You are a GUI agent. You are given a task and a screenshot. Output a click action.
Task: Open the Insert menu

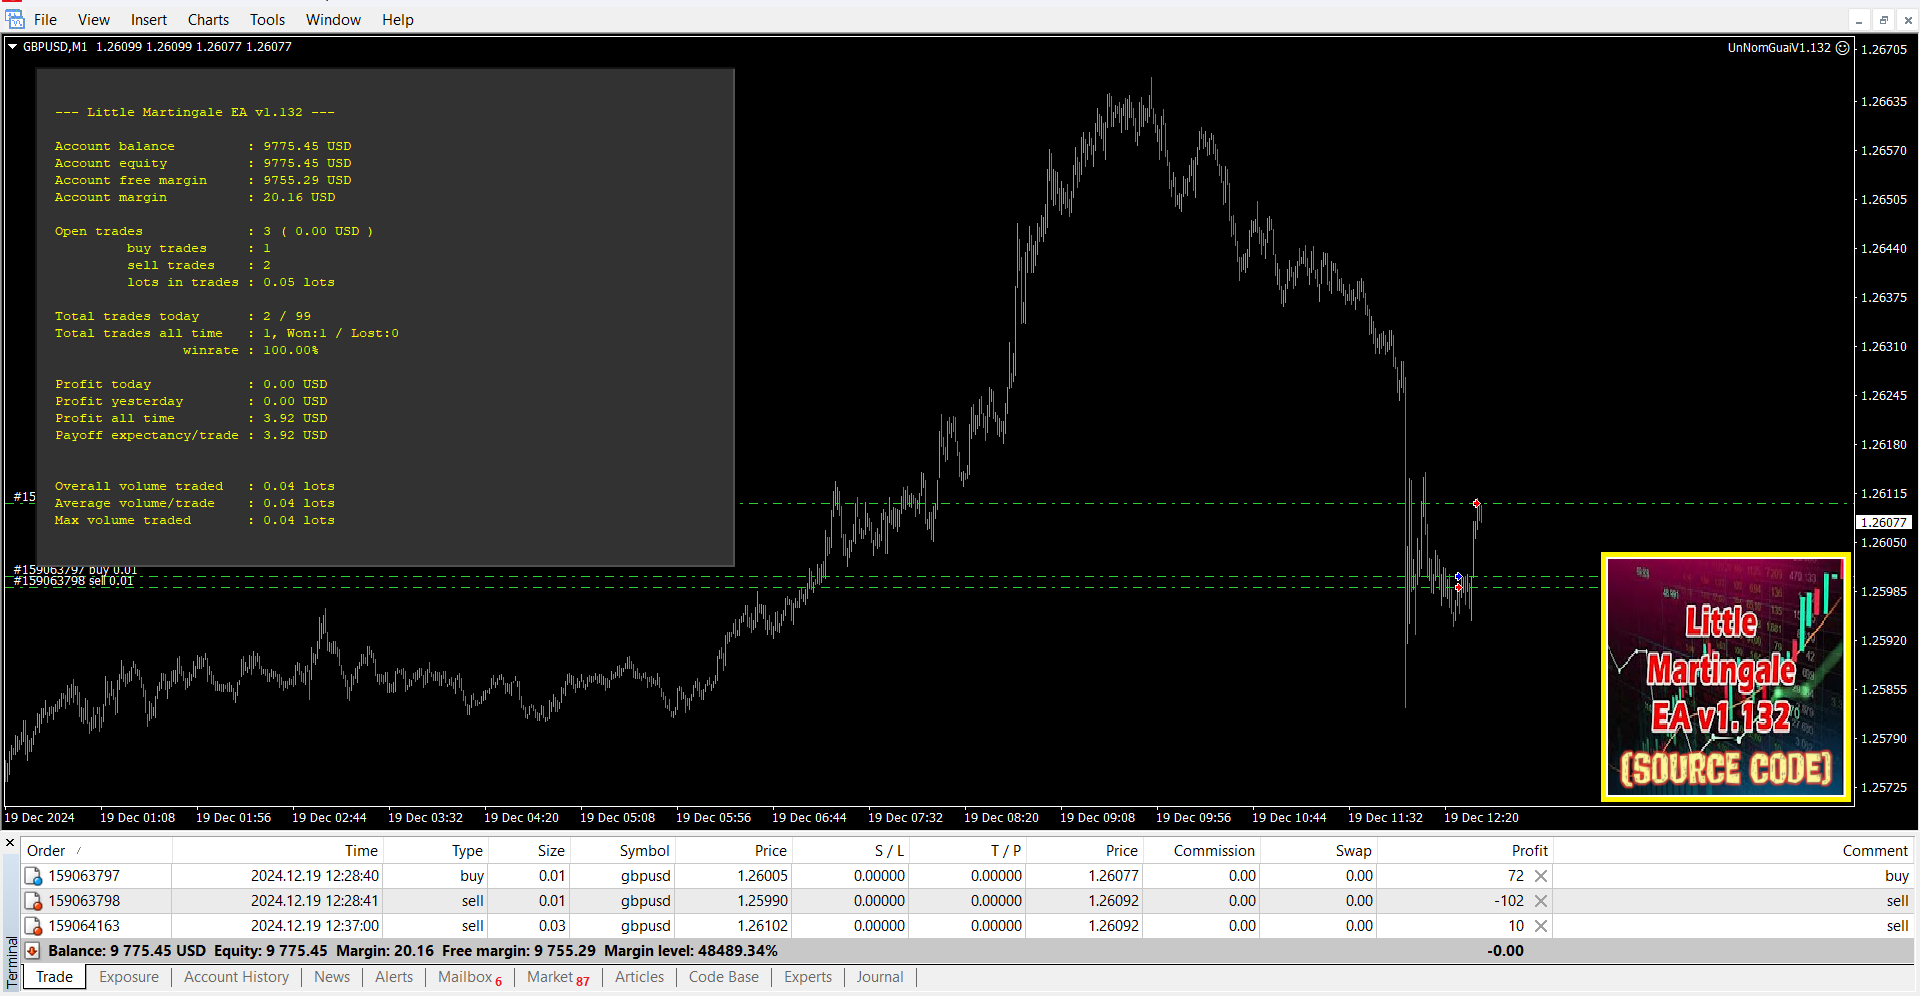coord(149,20)
